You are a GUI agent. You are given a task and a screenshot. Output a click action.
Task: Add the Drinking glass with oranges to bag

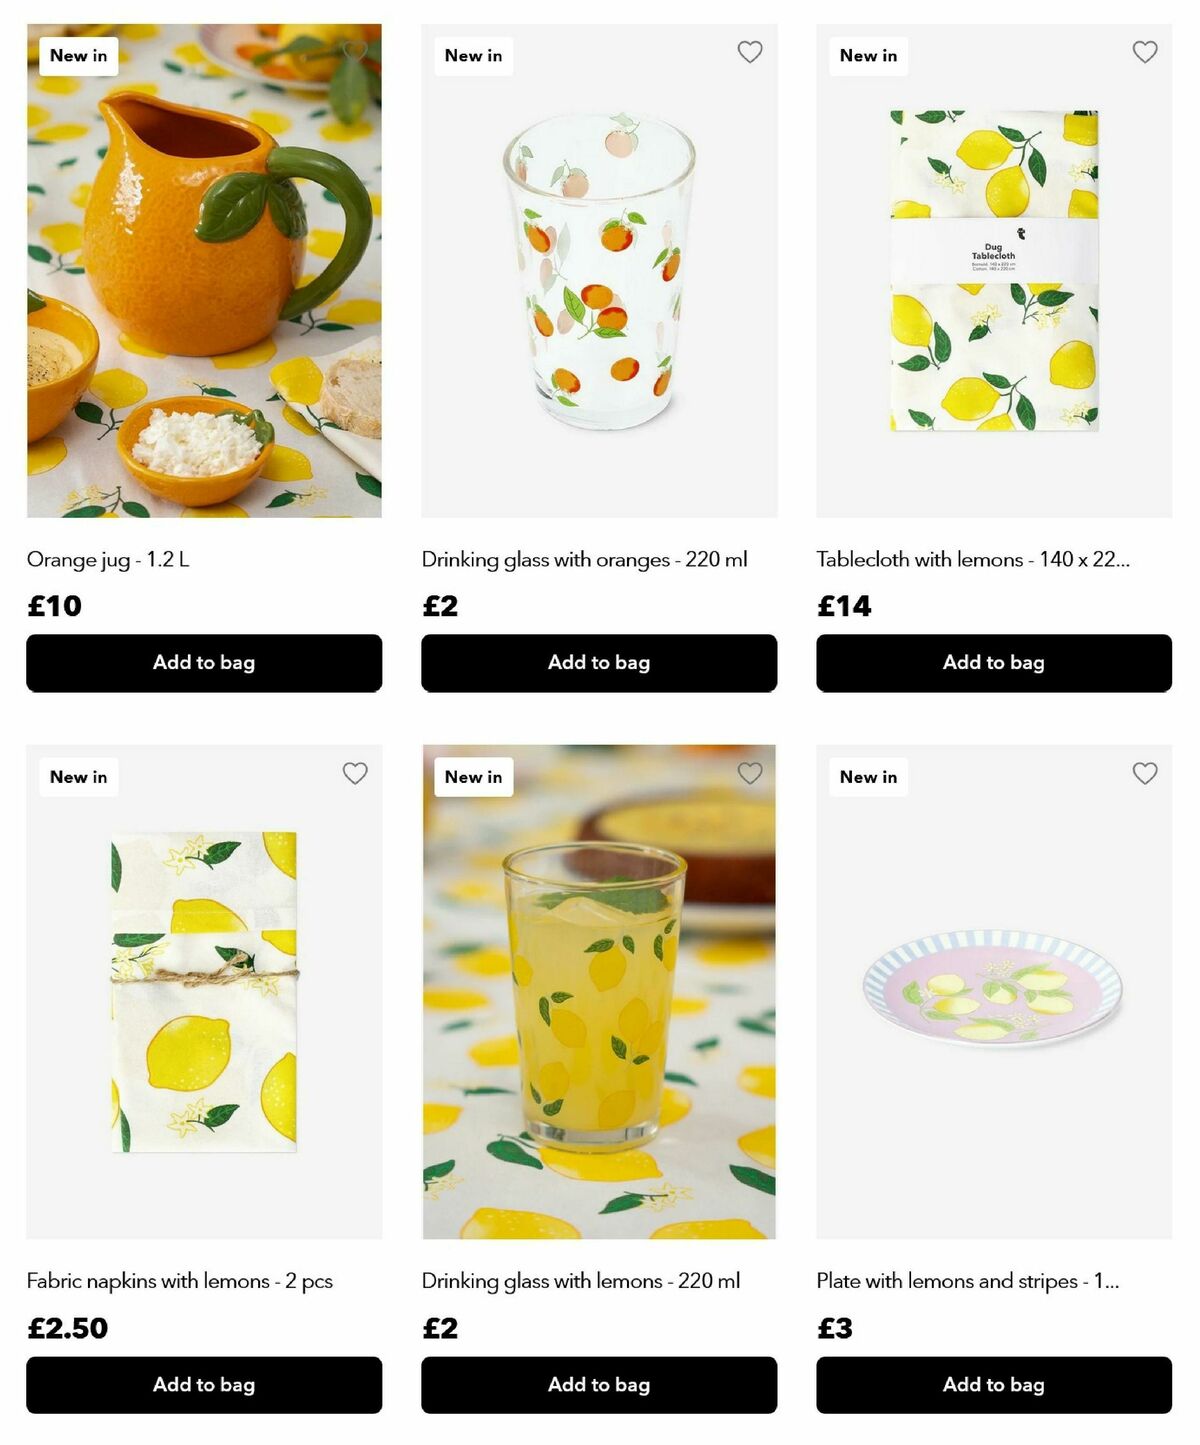pos(599,662)
